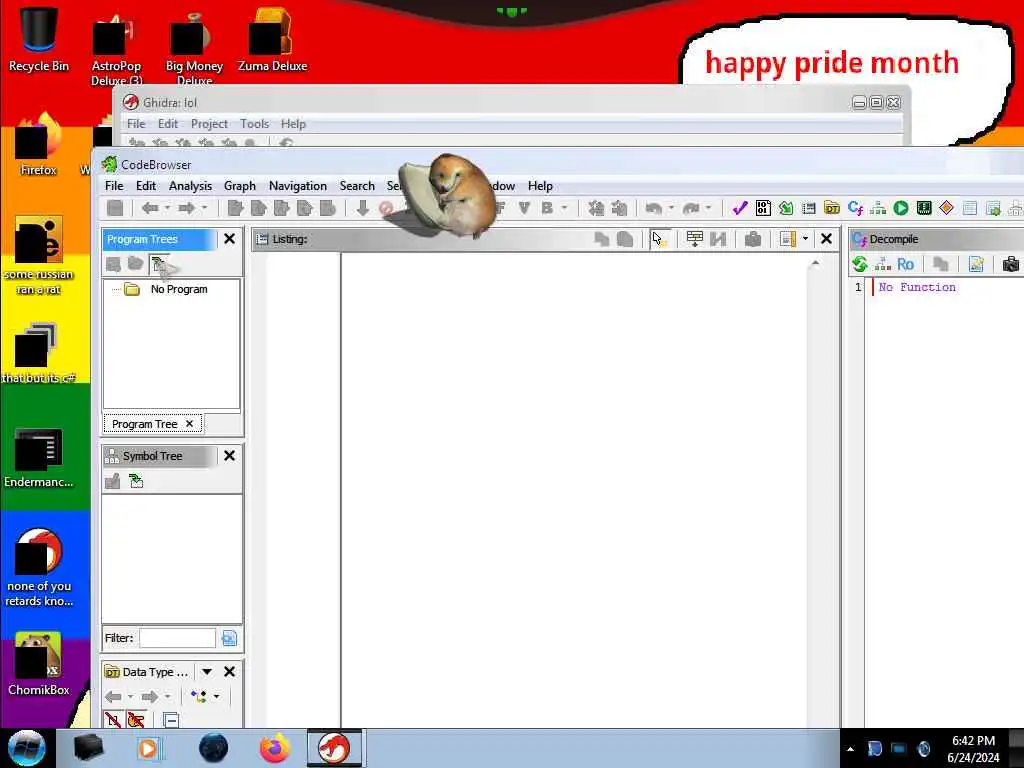Toggle the data type filter-arrays crossed icon

(112, 720)
